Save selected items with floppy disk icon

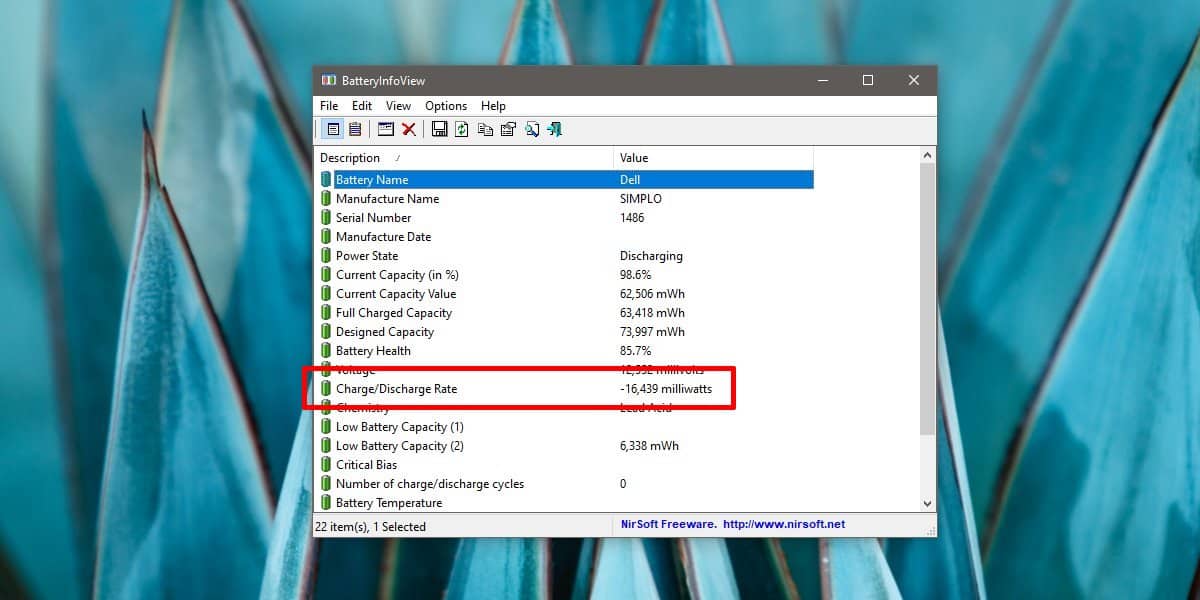[x=439, y=129]
